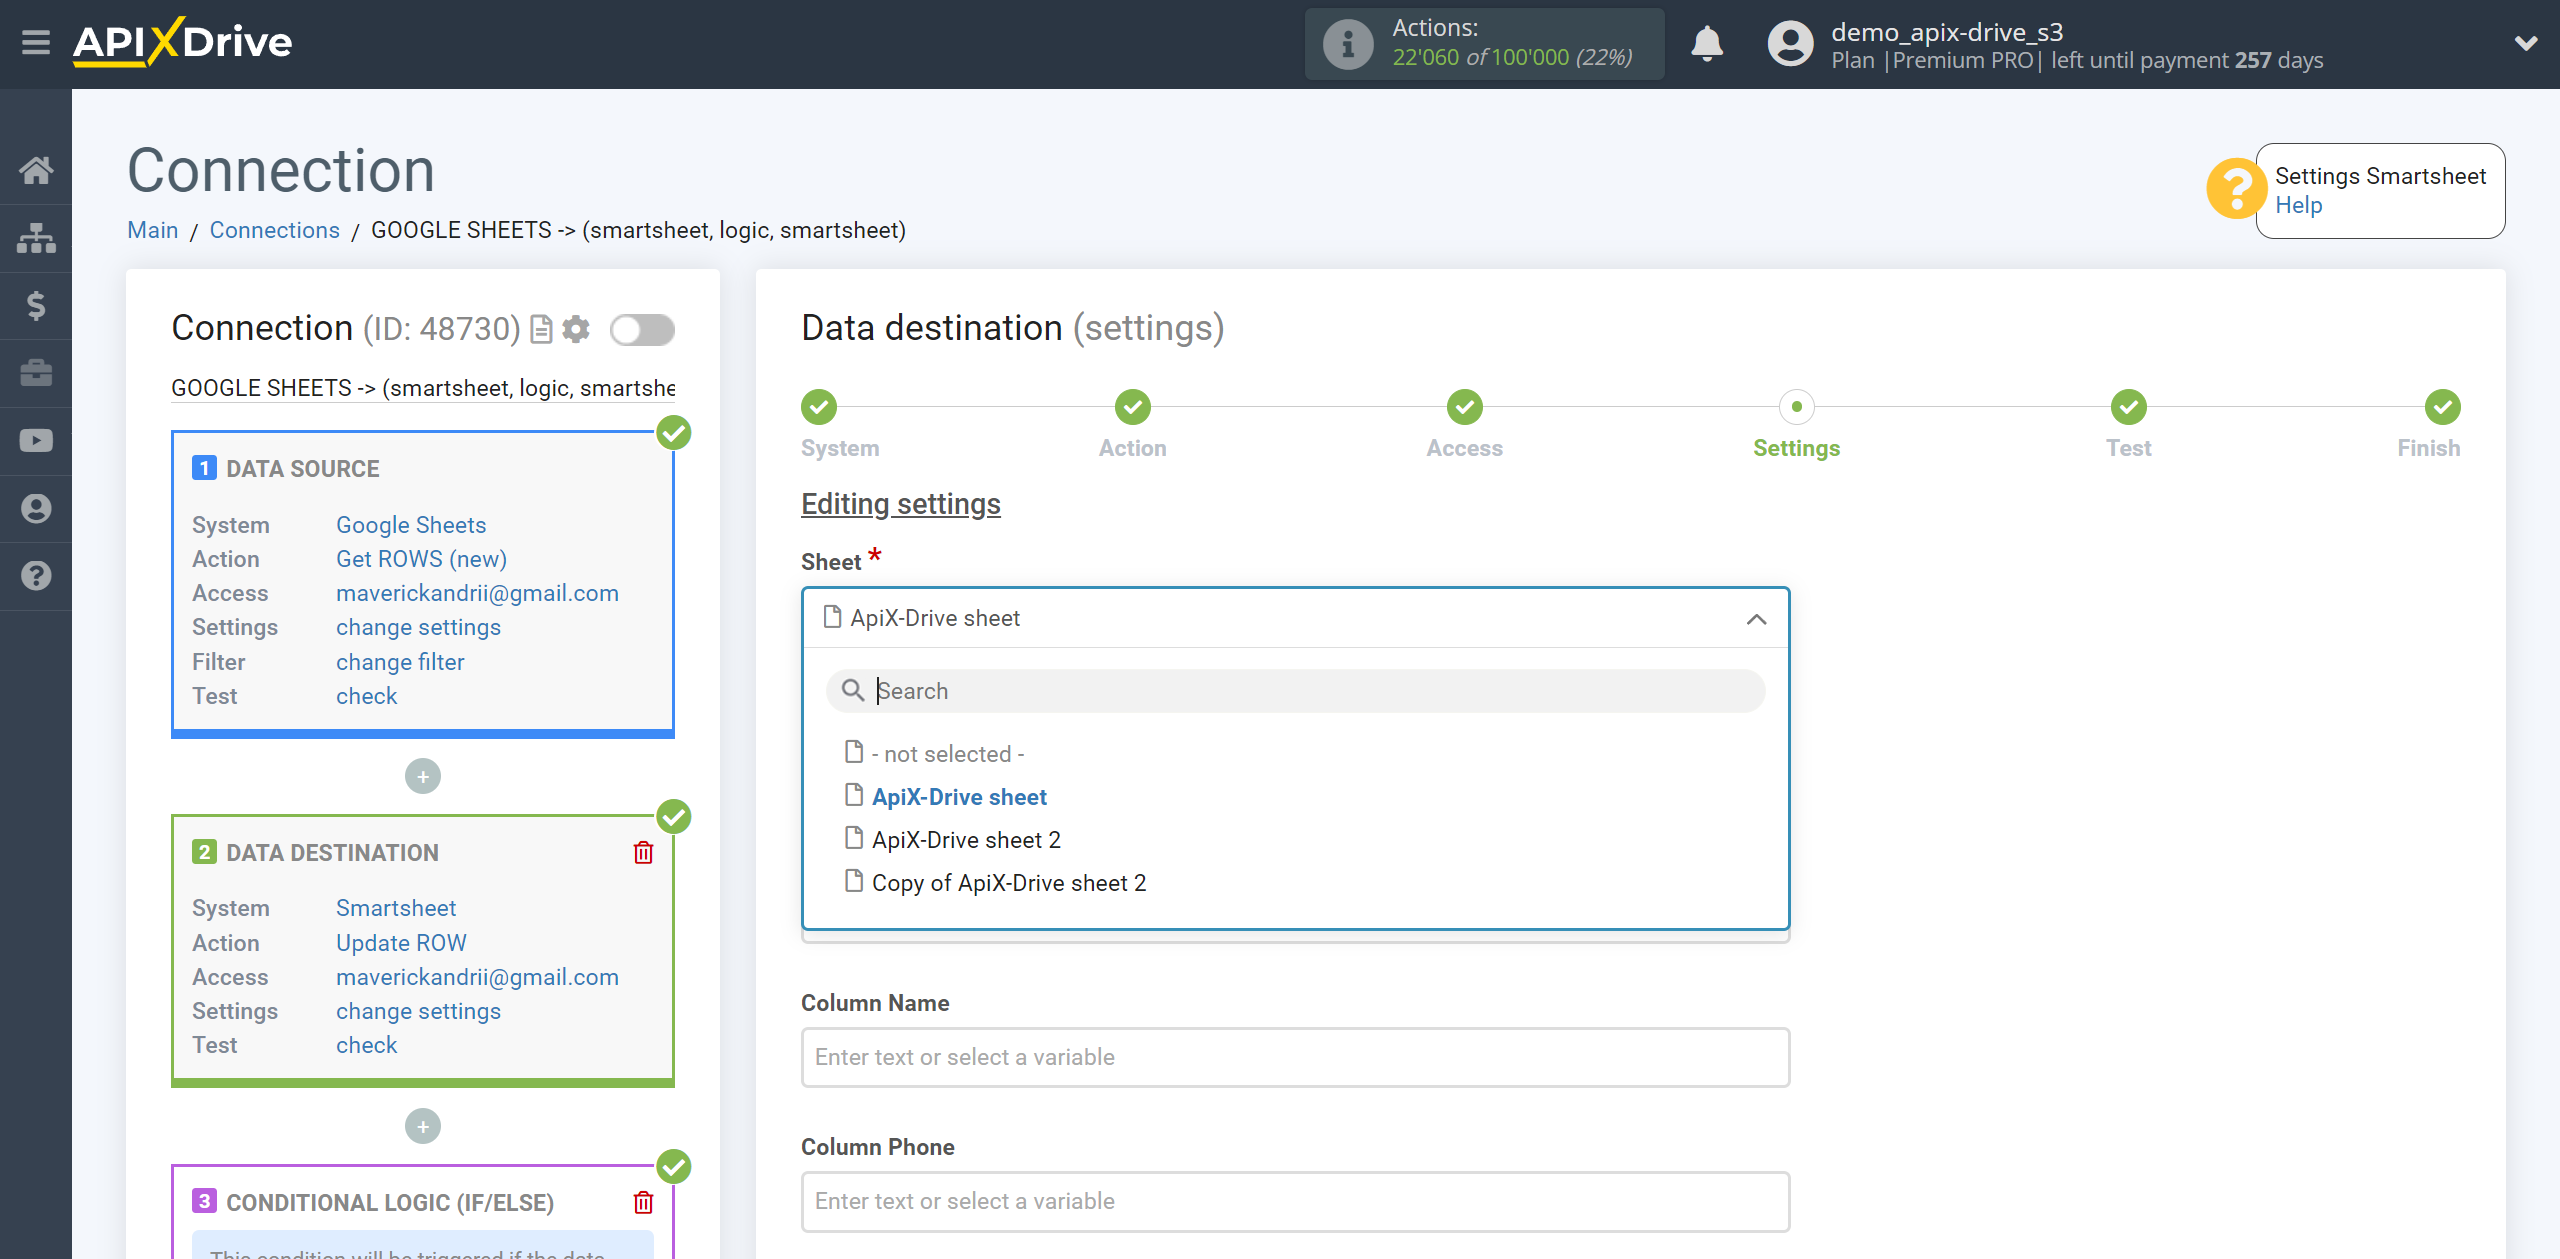This screenshot has width=2560, height=1259.
Task: Click the Editing settings heading
Action: click(901, 504)
